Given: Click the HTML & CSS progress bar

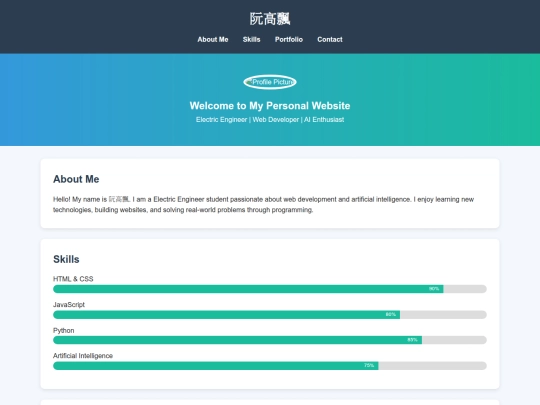Looking at the screenshot, I should tap(270, 289).
